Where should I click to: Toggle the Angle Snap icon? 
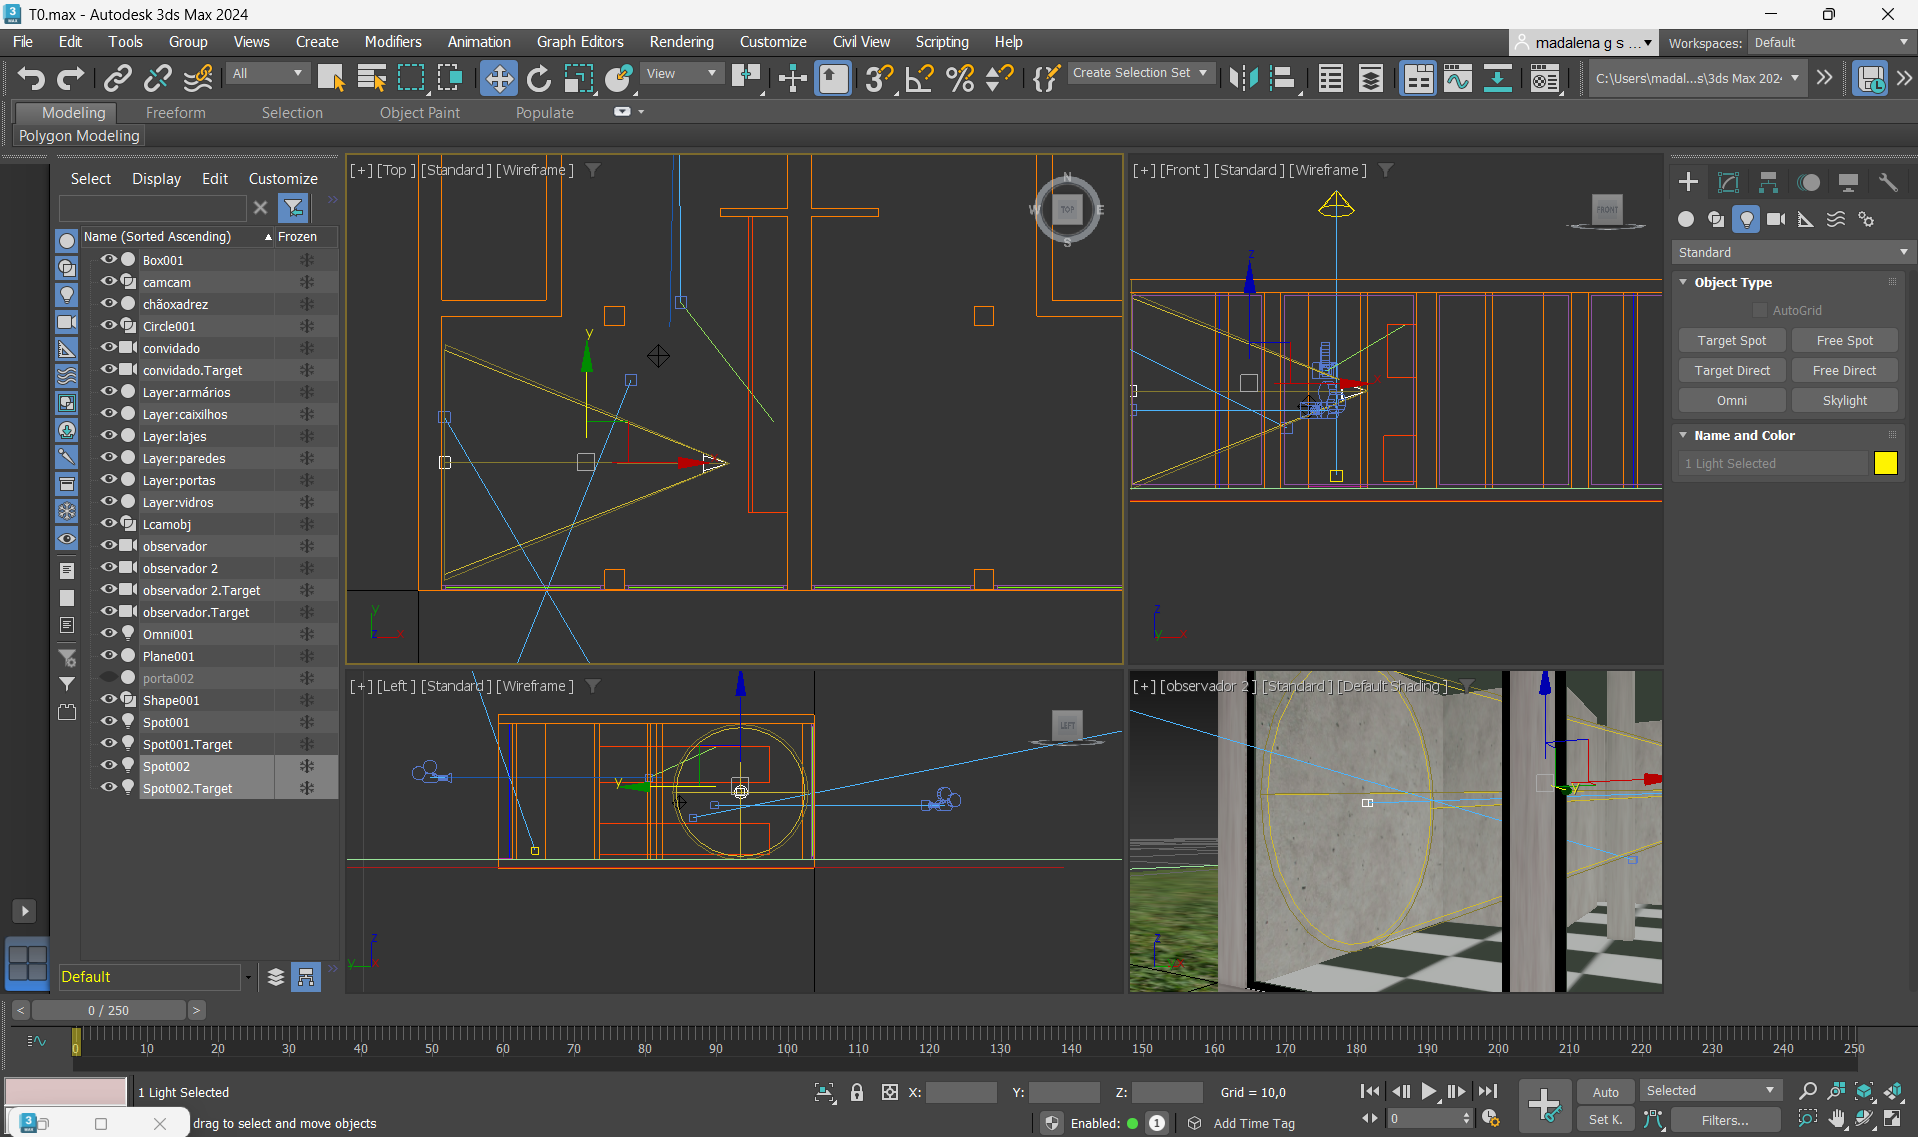coord(919,78)
